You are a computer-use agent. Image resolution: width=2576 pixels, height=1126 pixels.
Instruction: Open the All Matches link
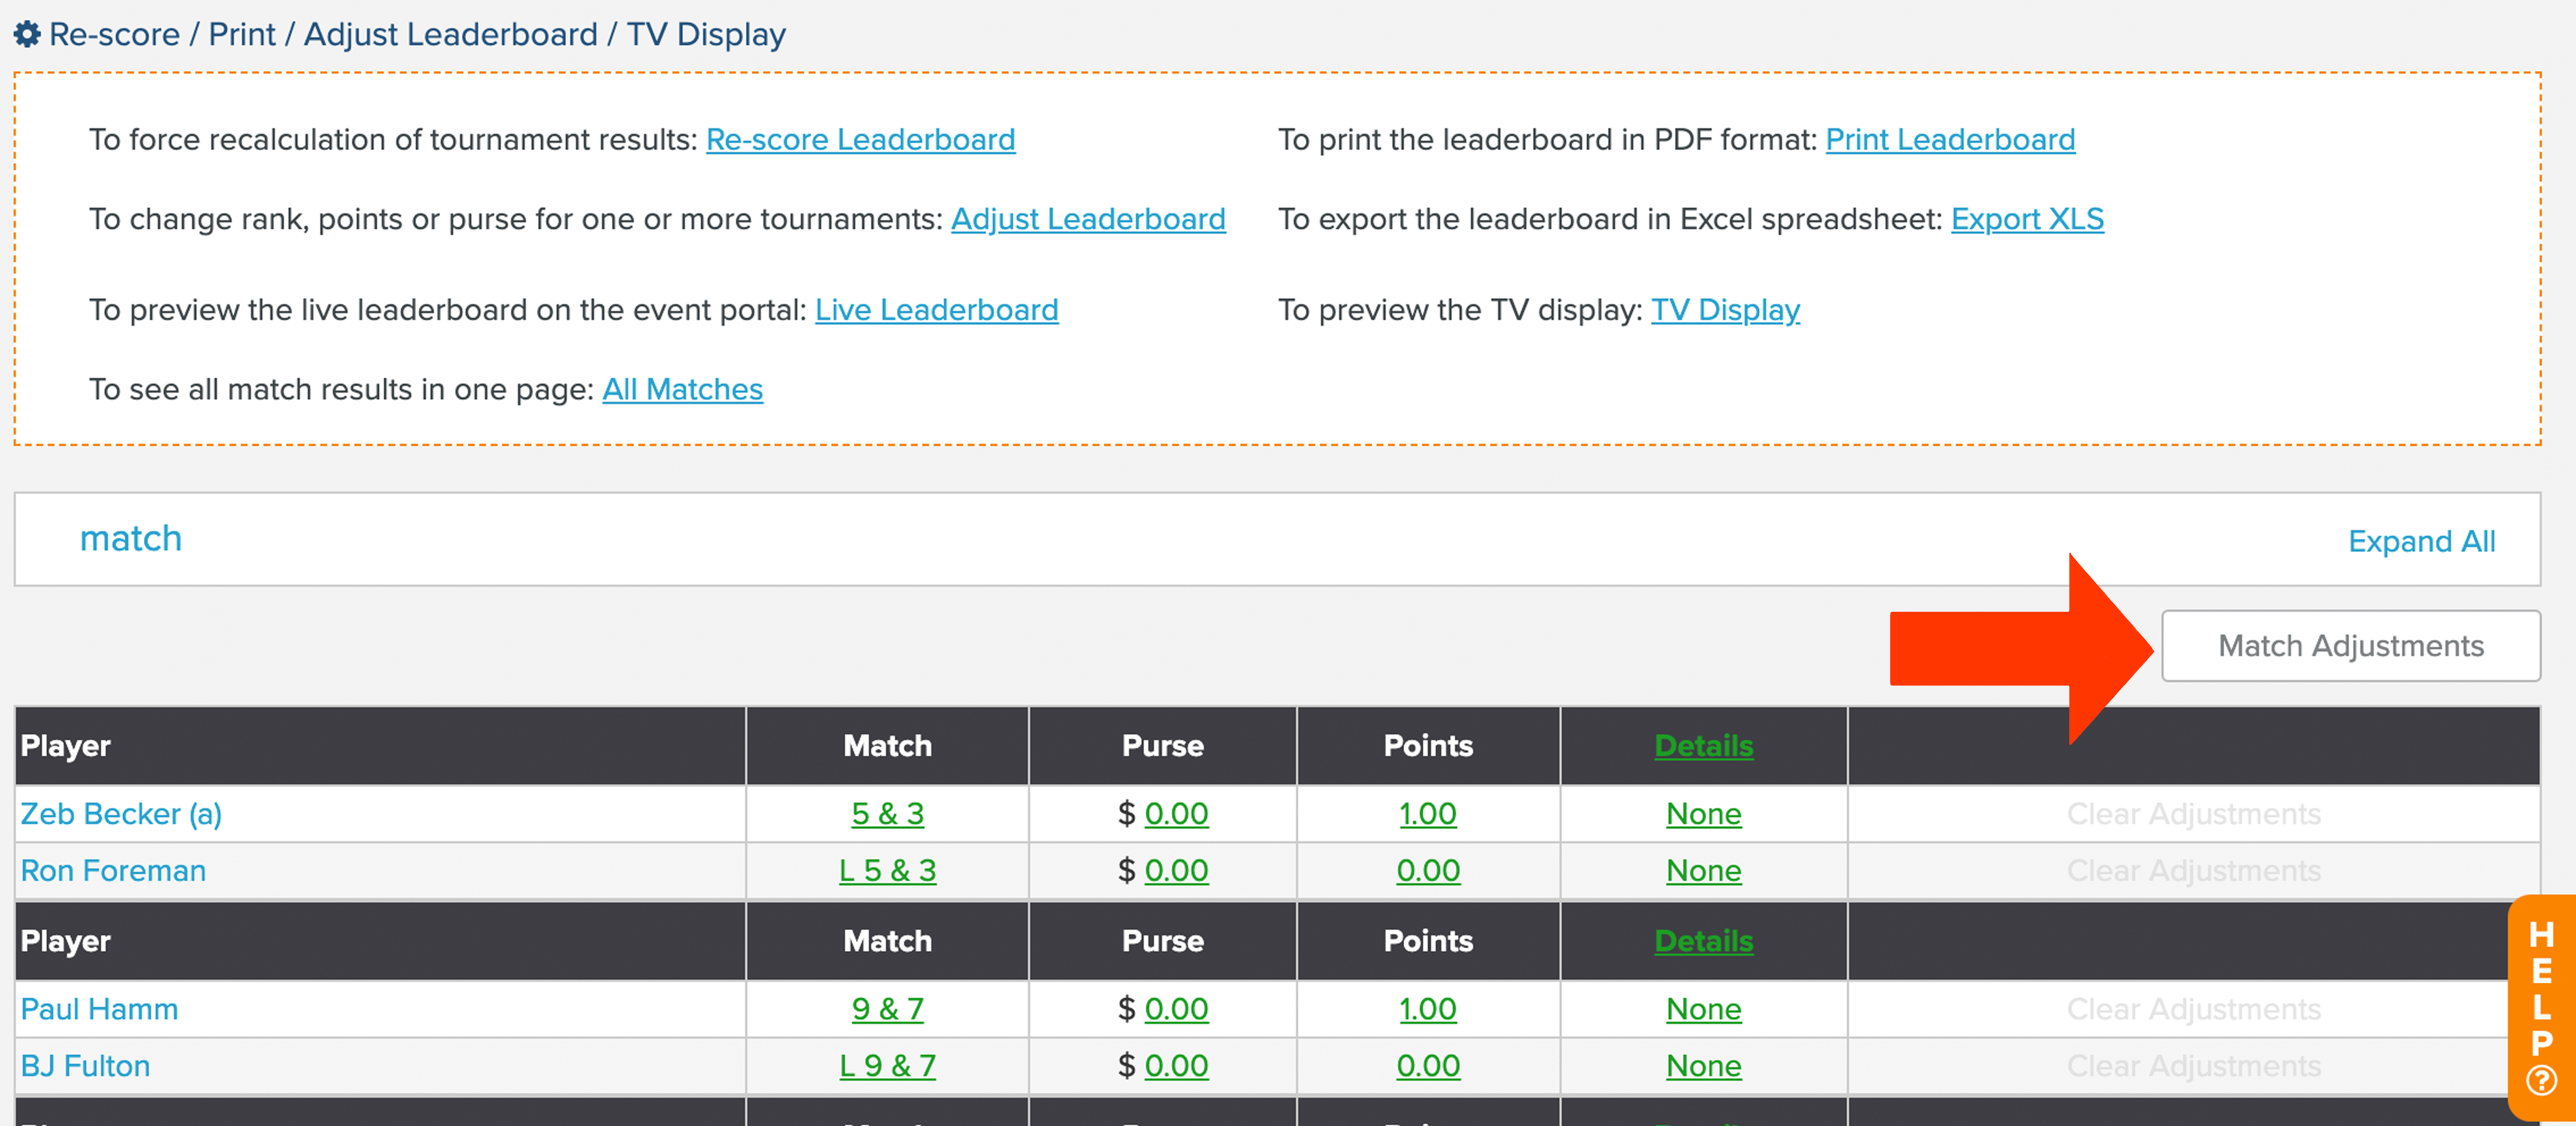tap(682, 389)
